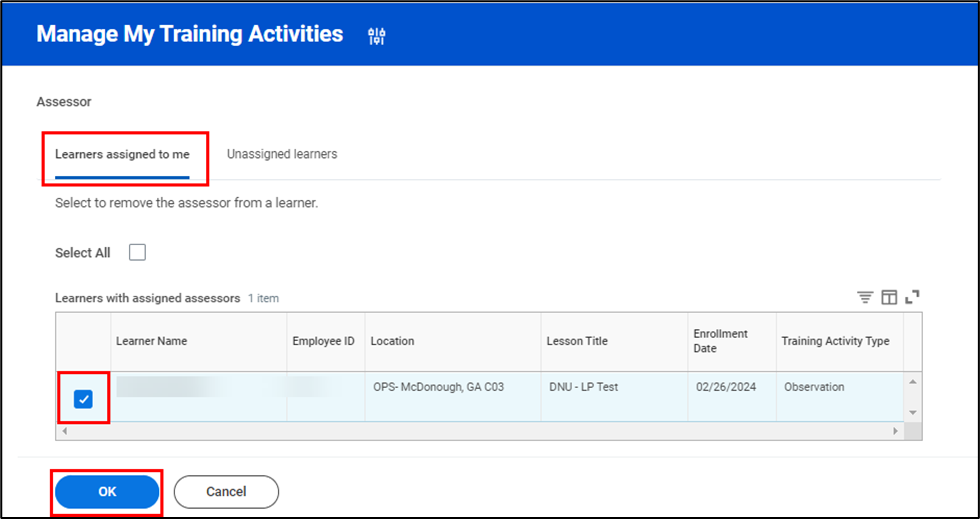Click the table's scroll down arrow

pyautogui.click(x=912, y=412)
